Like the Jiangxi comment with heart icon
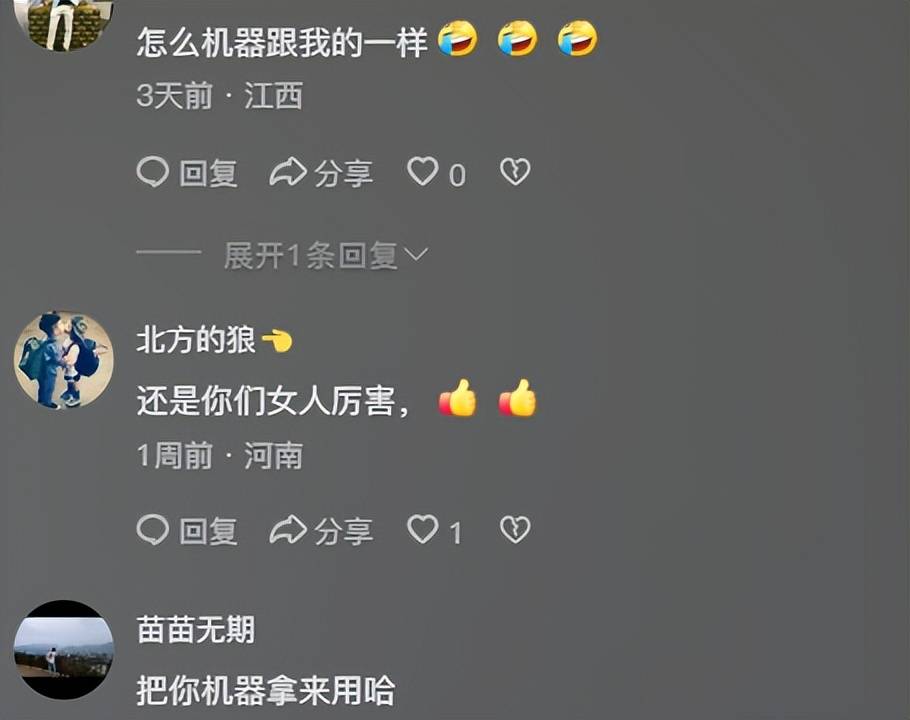This screenshot has width=910, height=720. click(422, 172)
